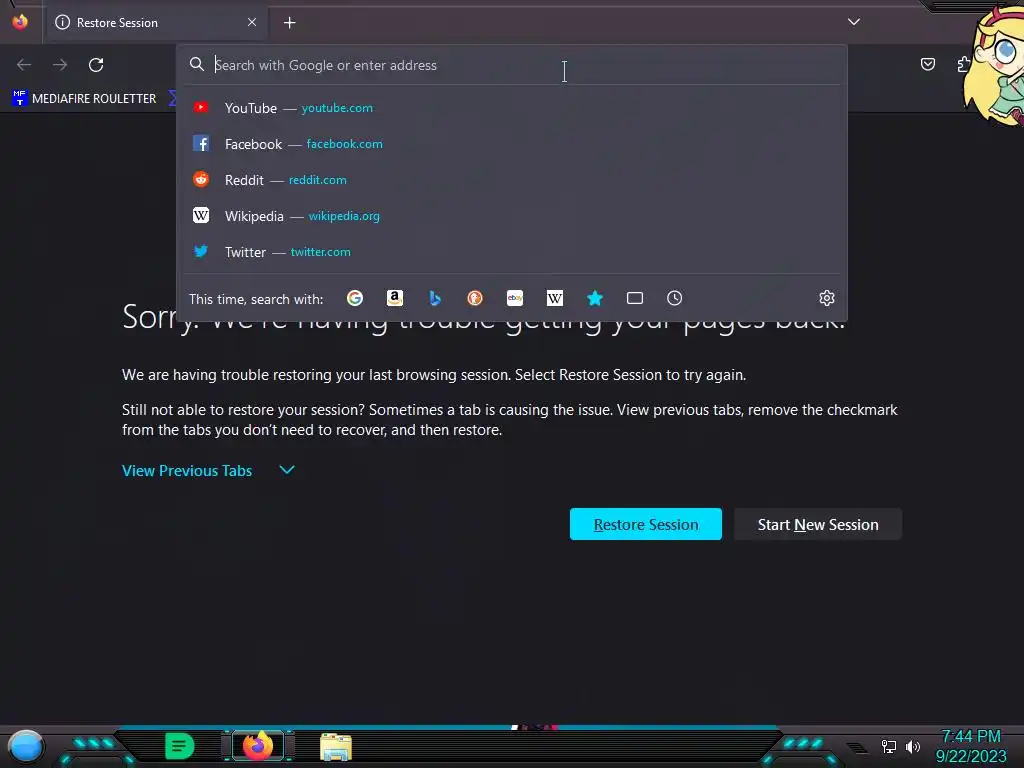1024x768 pixels.
Task: Open the Start orb on taskbar
Action: tap(26, 746)
